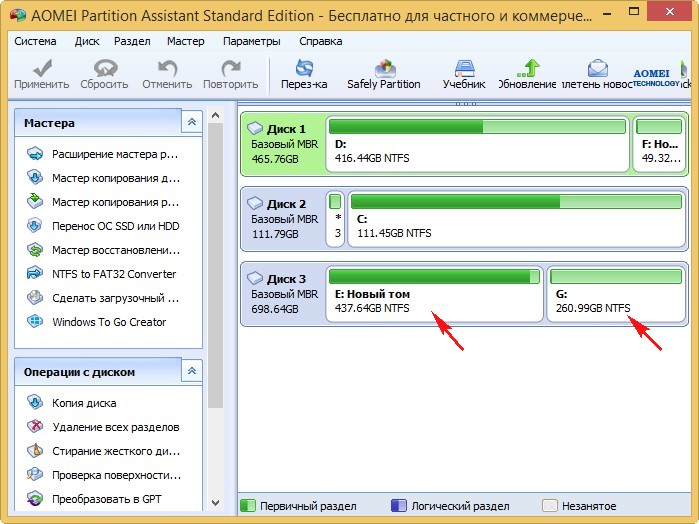Click Копия диска operation
Image resolution: width=699 pixels, height=524 pixels.
[x=71, y=403]
